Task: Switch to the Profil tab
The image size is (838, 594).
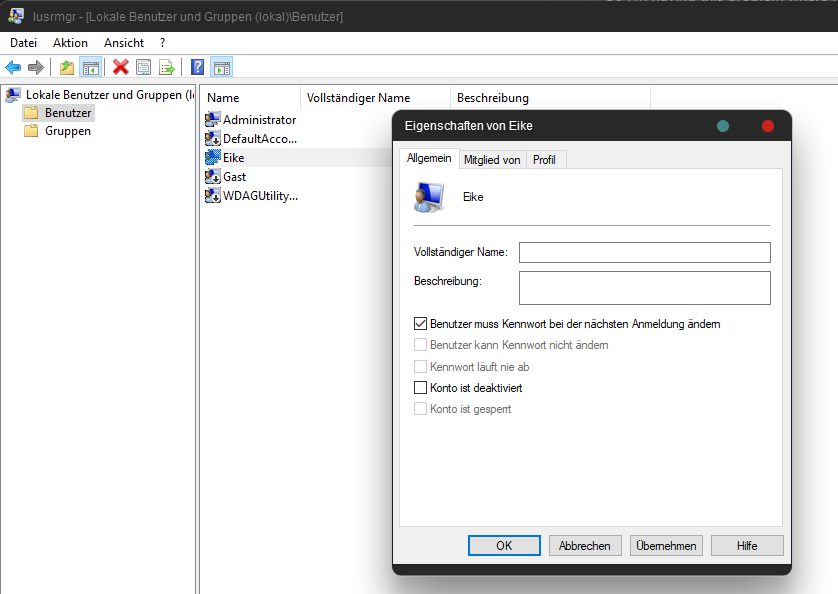Action: [544, 160]
